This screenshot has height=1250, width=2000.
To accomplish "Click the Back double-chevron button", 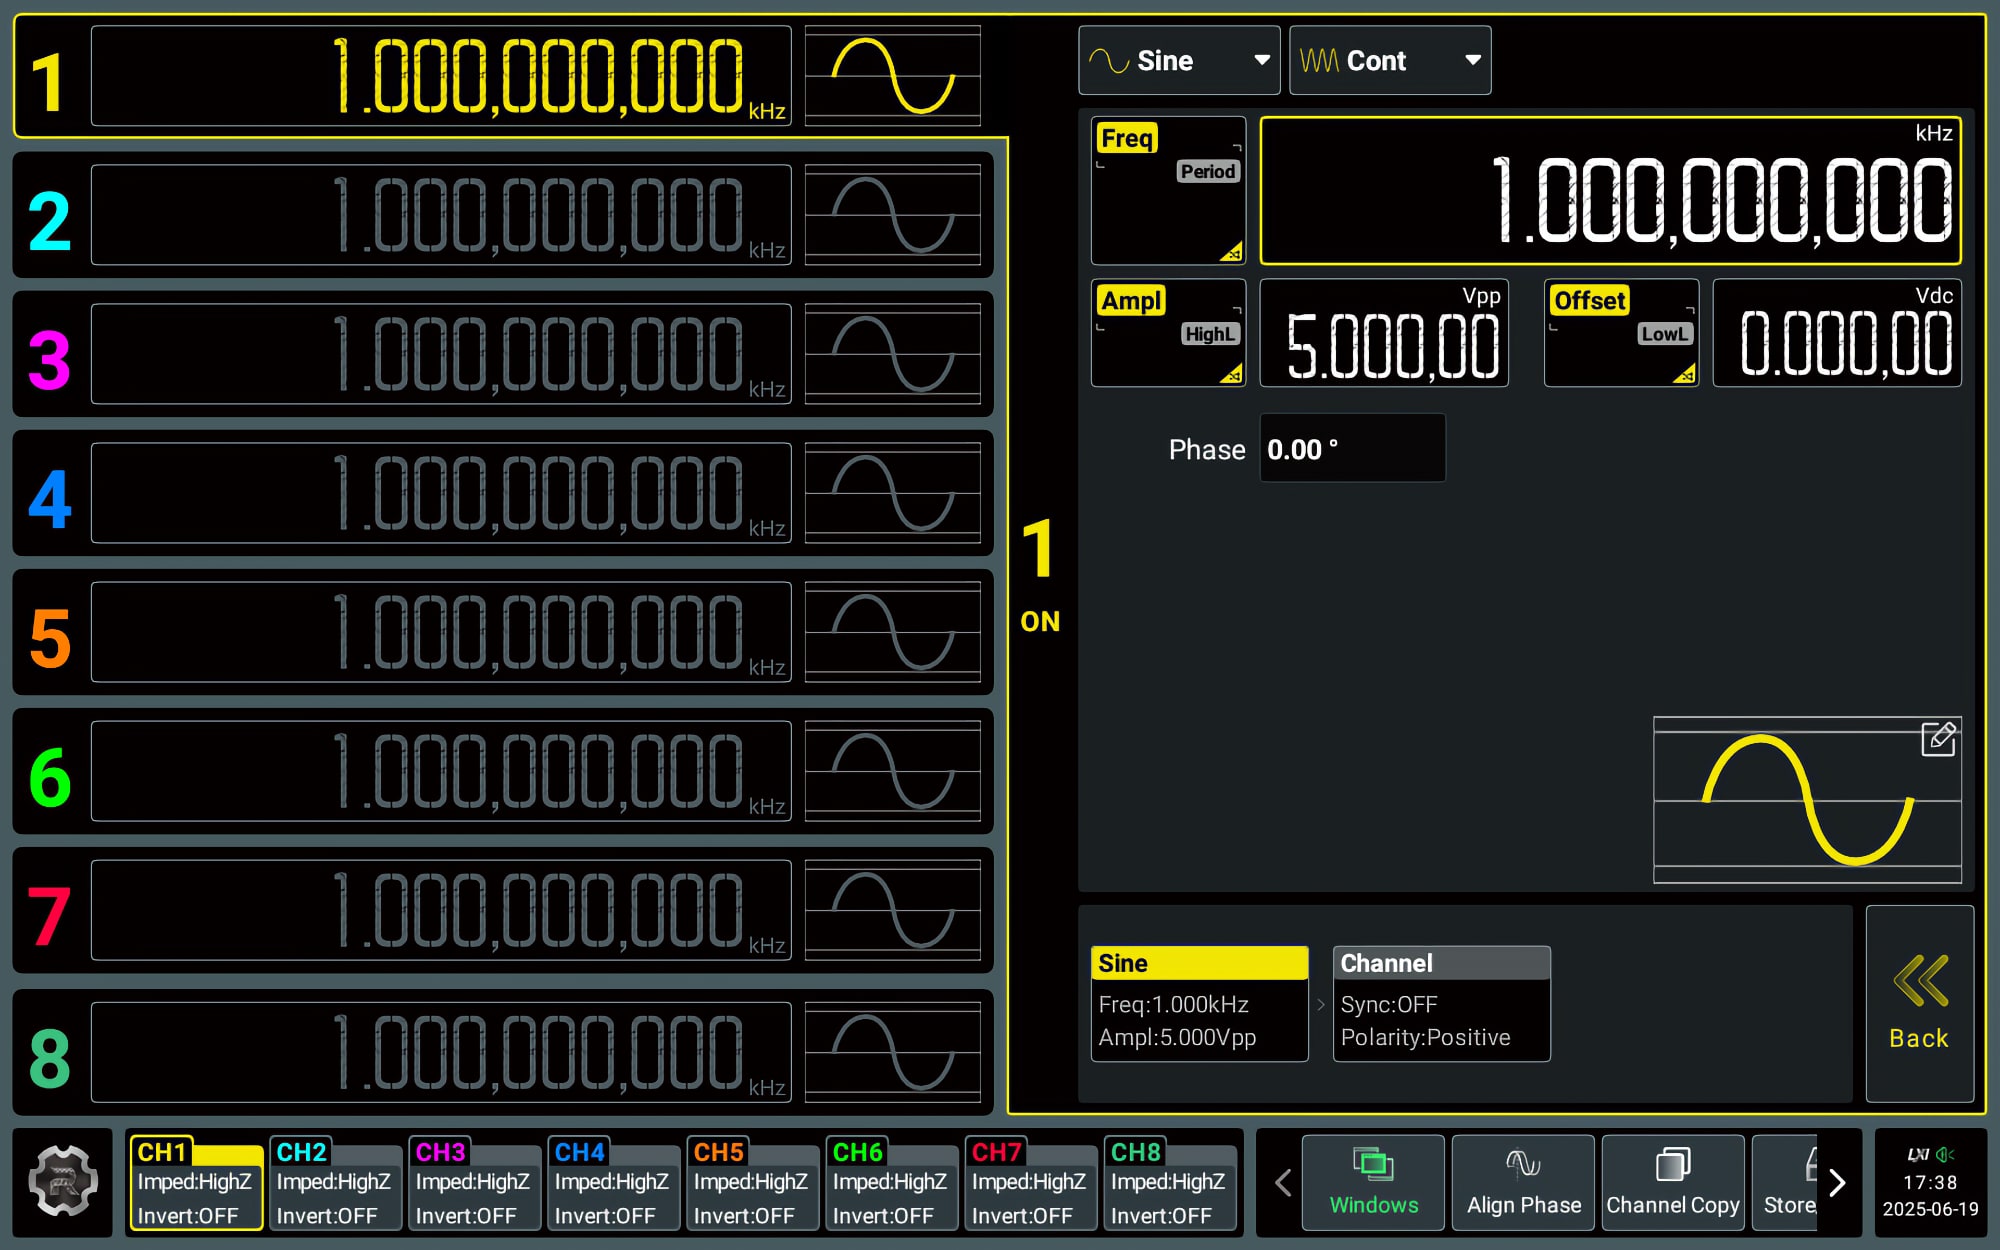I will tap(1919, 1003).
